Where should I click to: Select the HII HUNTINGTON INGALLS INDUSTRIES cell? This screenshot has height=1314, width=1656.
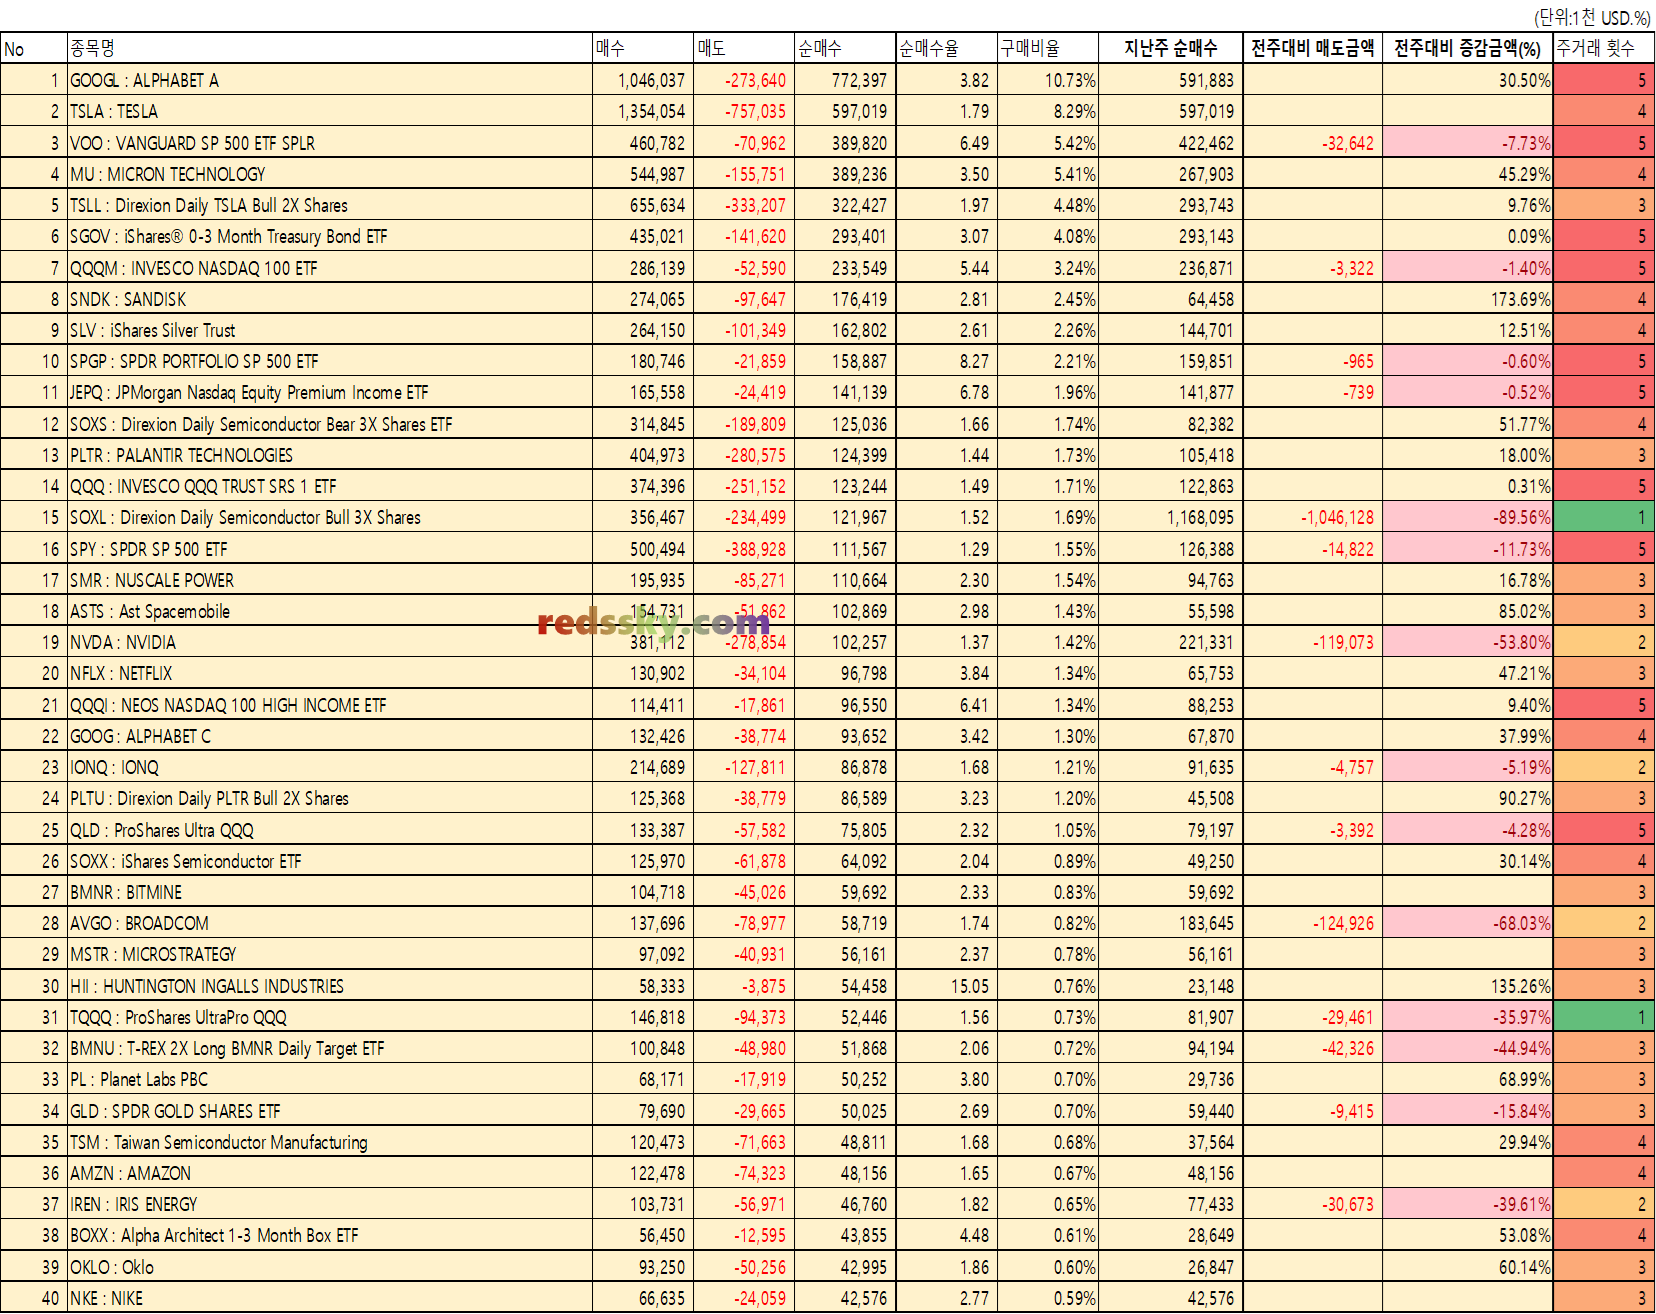pos(330,986)
